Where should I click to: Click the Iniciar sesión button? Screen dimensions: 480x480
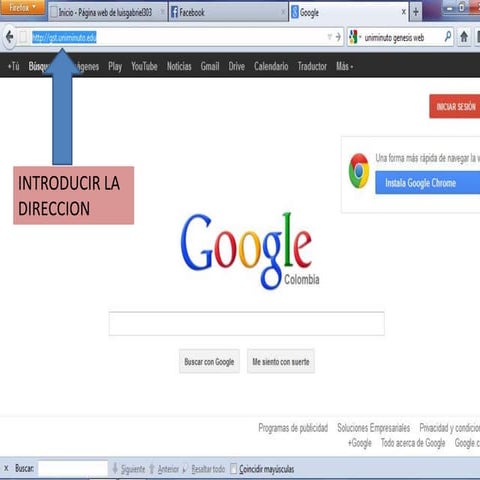coord(455,106)
